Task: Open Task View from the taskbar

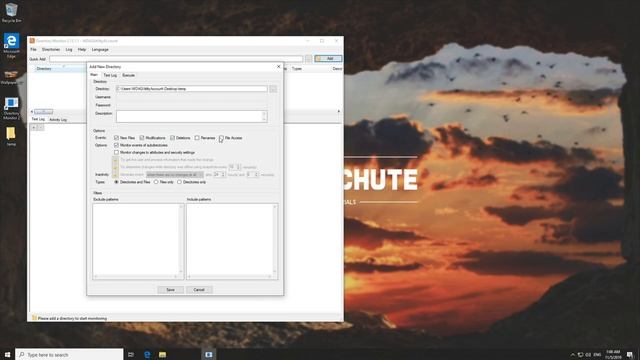Action: pos(131,354)
